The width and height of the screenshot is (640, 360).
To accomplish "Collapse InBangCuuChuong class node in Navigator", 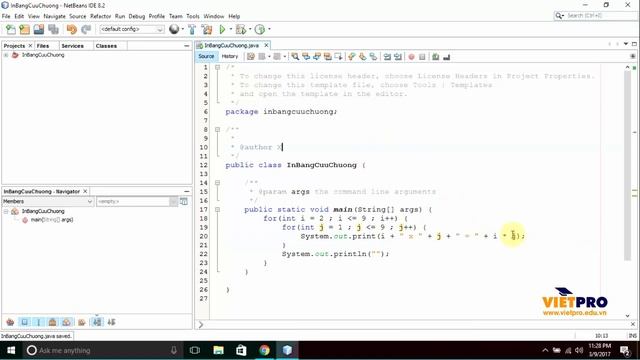I will coord(6,211).
